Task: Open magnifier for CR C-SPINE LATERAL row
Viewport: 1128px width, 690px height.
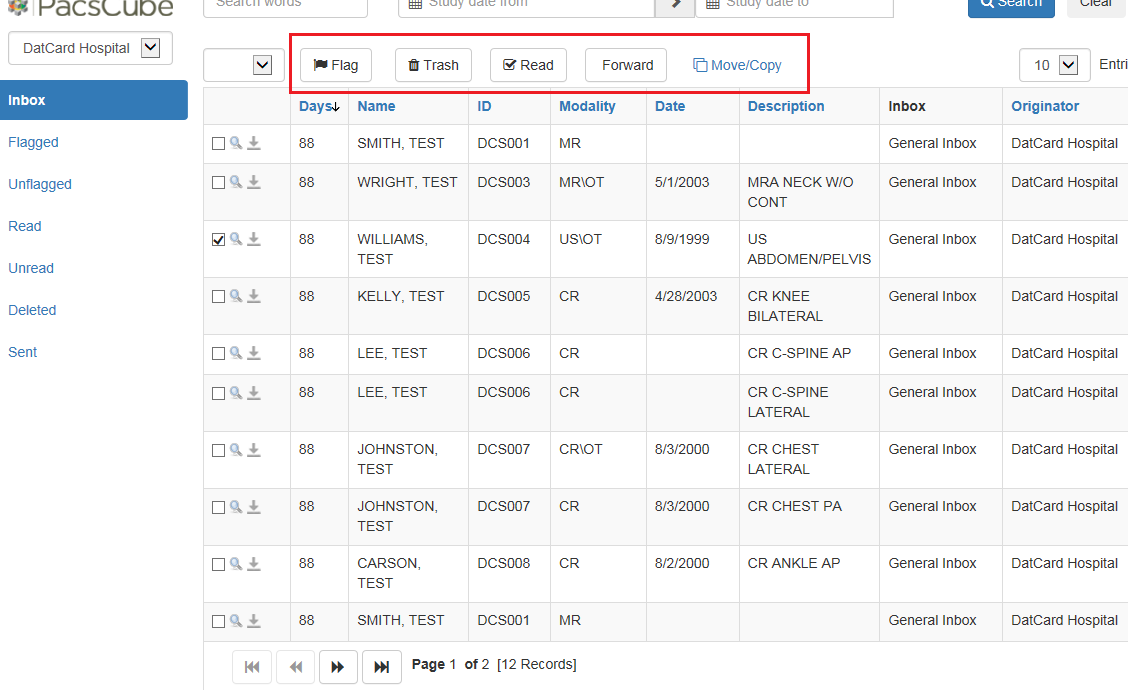Action: (236, 392)
